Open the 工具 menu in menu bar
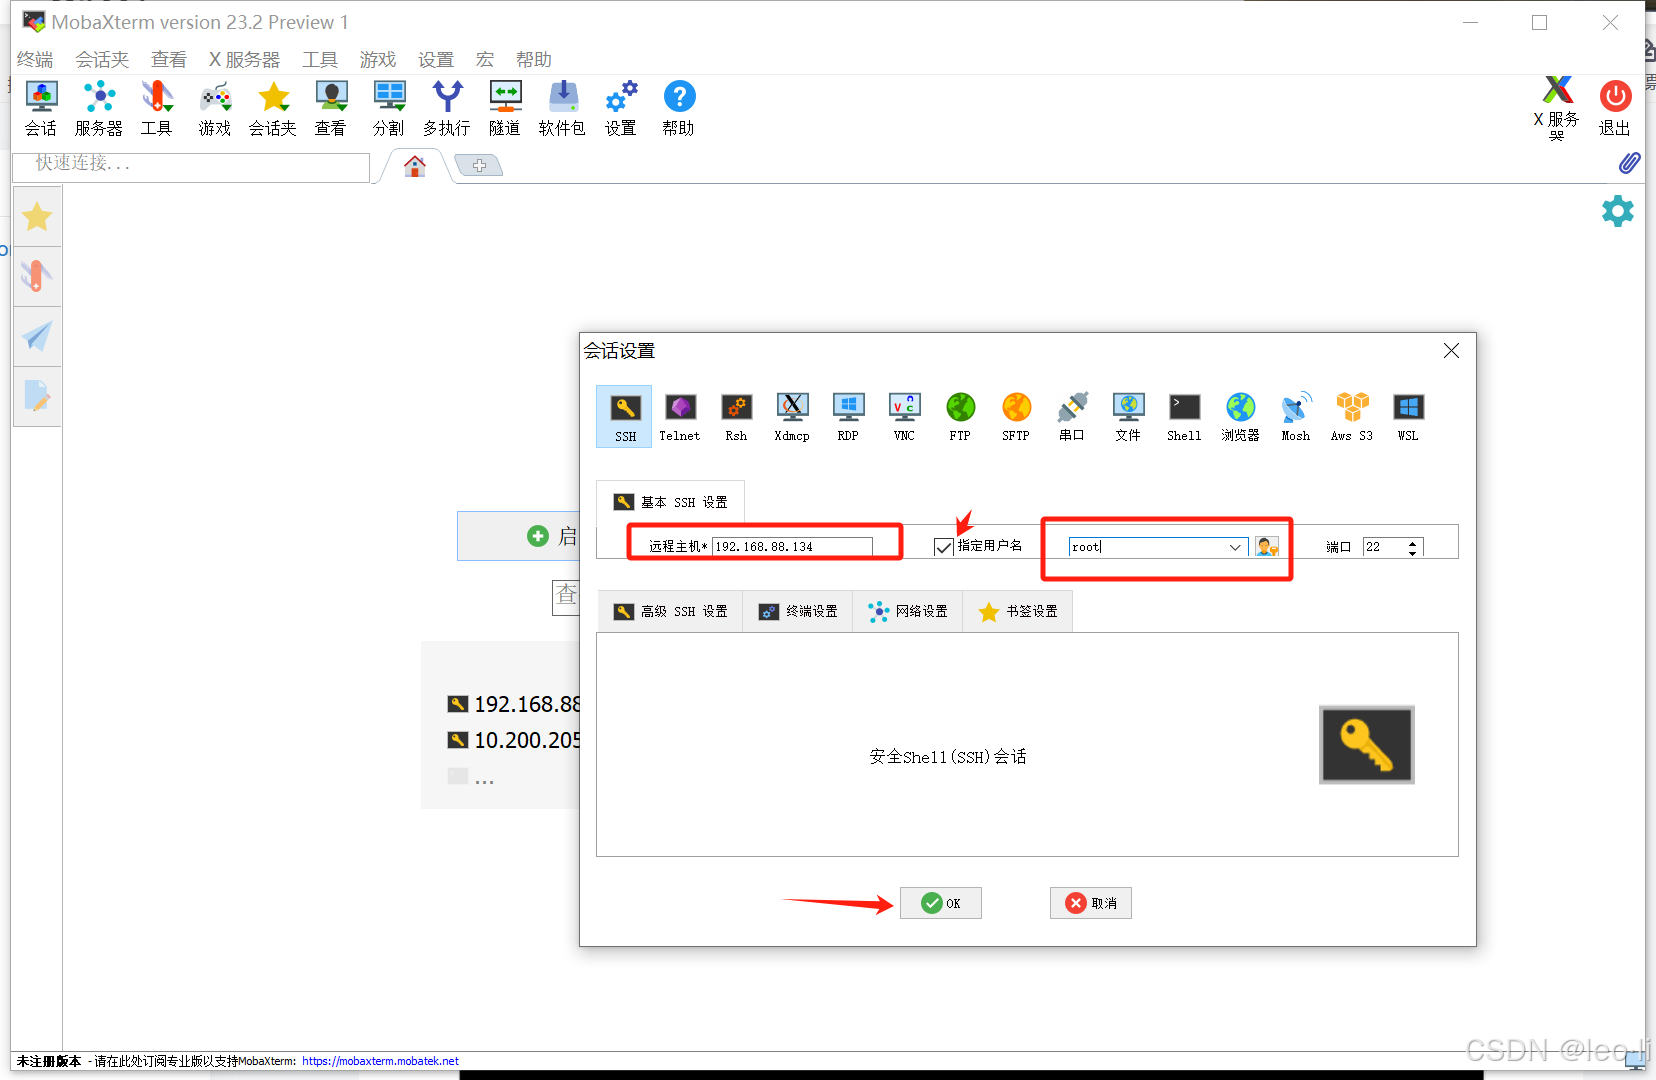Viewport: 1656px width, 1080px height. click(320, 59)
